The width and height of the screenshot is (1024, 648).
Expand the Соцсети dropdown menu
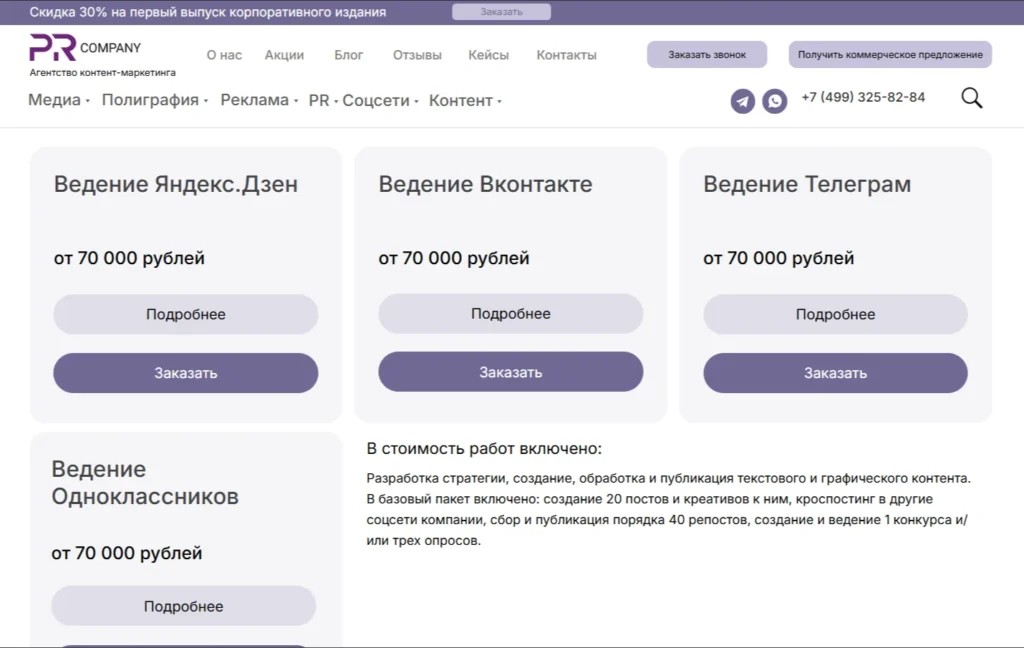point(381,101)
